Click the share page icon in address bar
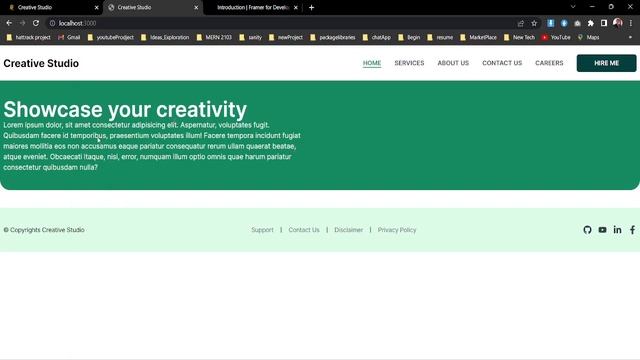Image resolution: width=640 pixels, height=360 pixels. (520, 23)
